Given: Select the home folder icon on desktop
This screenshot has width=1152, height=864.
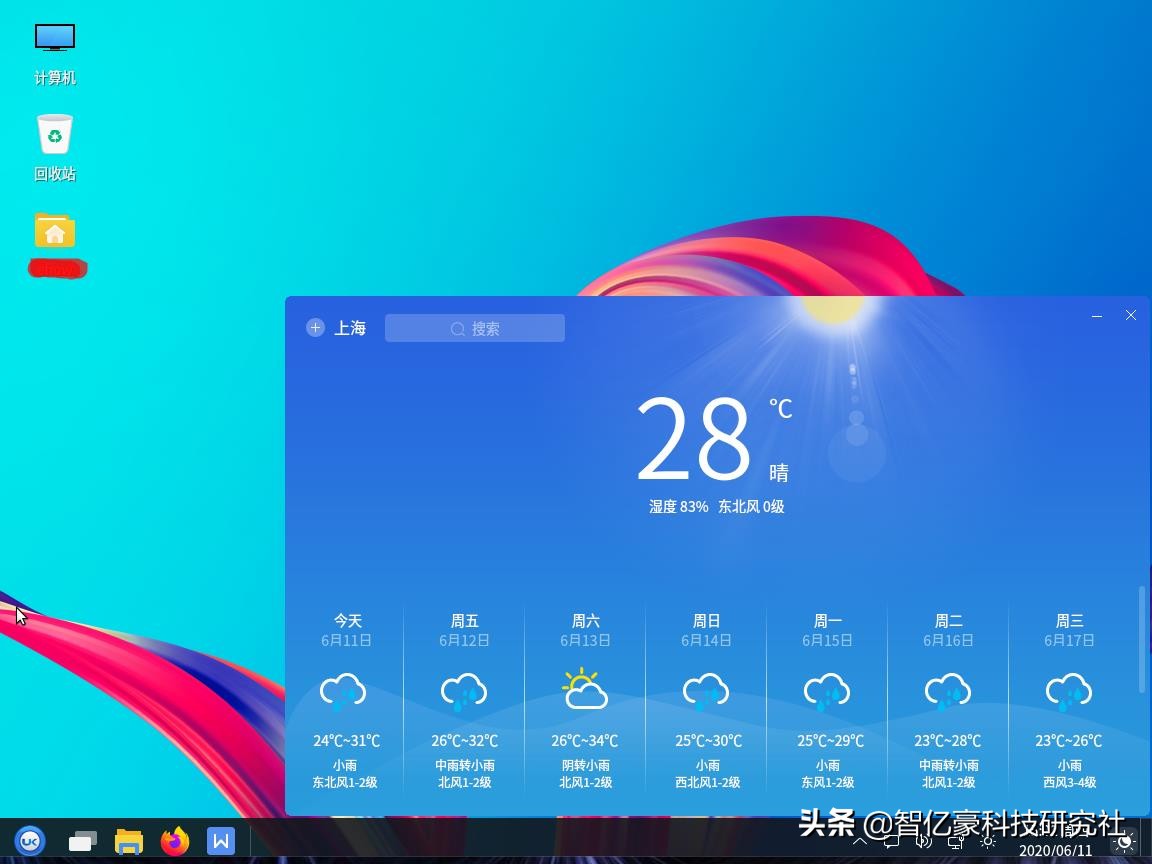Looking at the screenshot, I should (x=55, y=230).
